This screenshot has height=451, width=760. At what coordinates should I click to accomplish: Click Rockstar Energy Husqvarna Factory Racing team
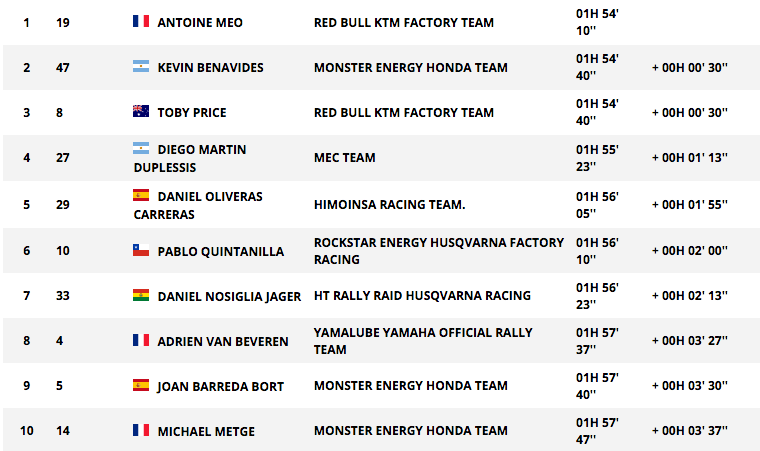pos(439,251)
